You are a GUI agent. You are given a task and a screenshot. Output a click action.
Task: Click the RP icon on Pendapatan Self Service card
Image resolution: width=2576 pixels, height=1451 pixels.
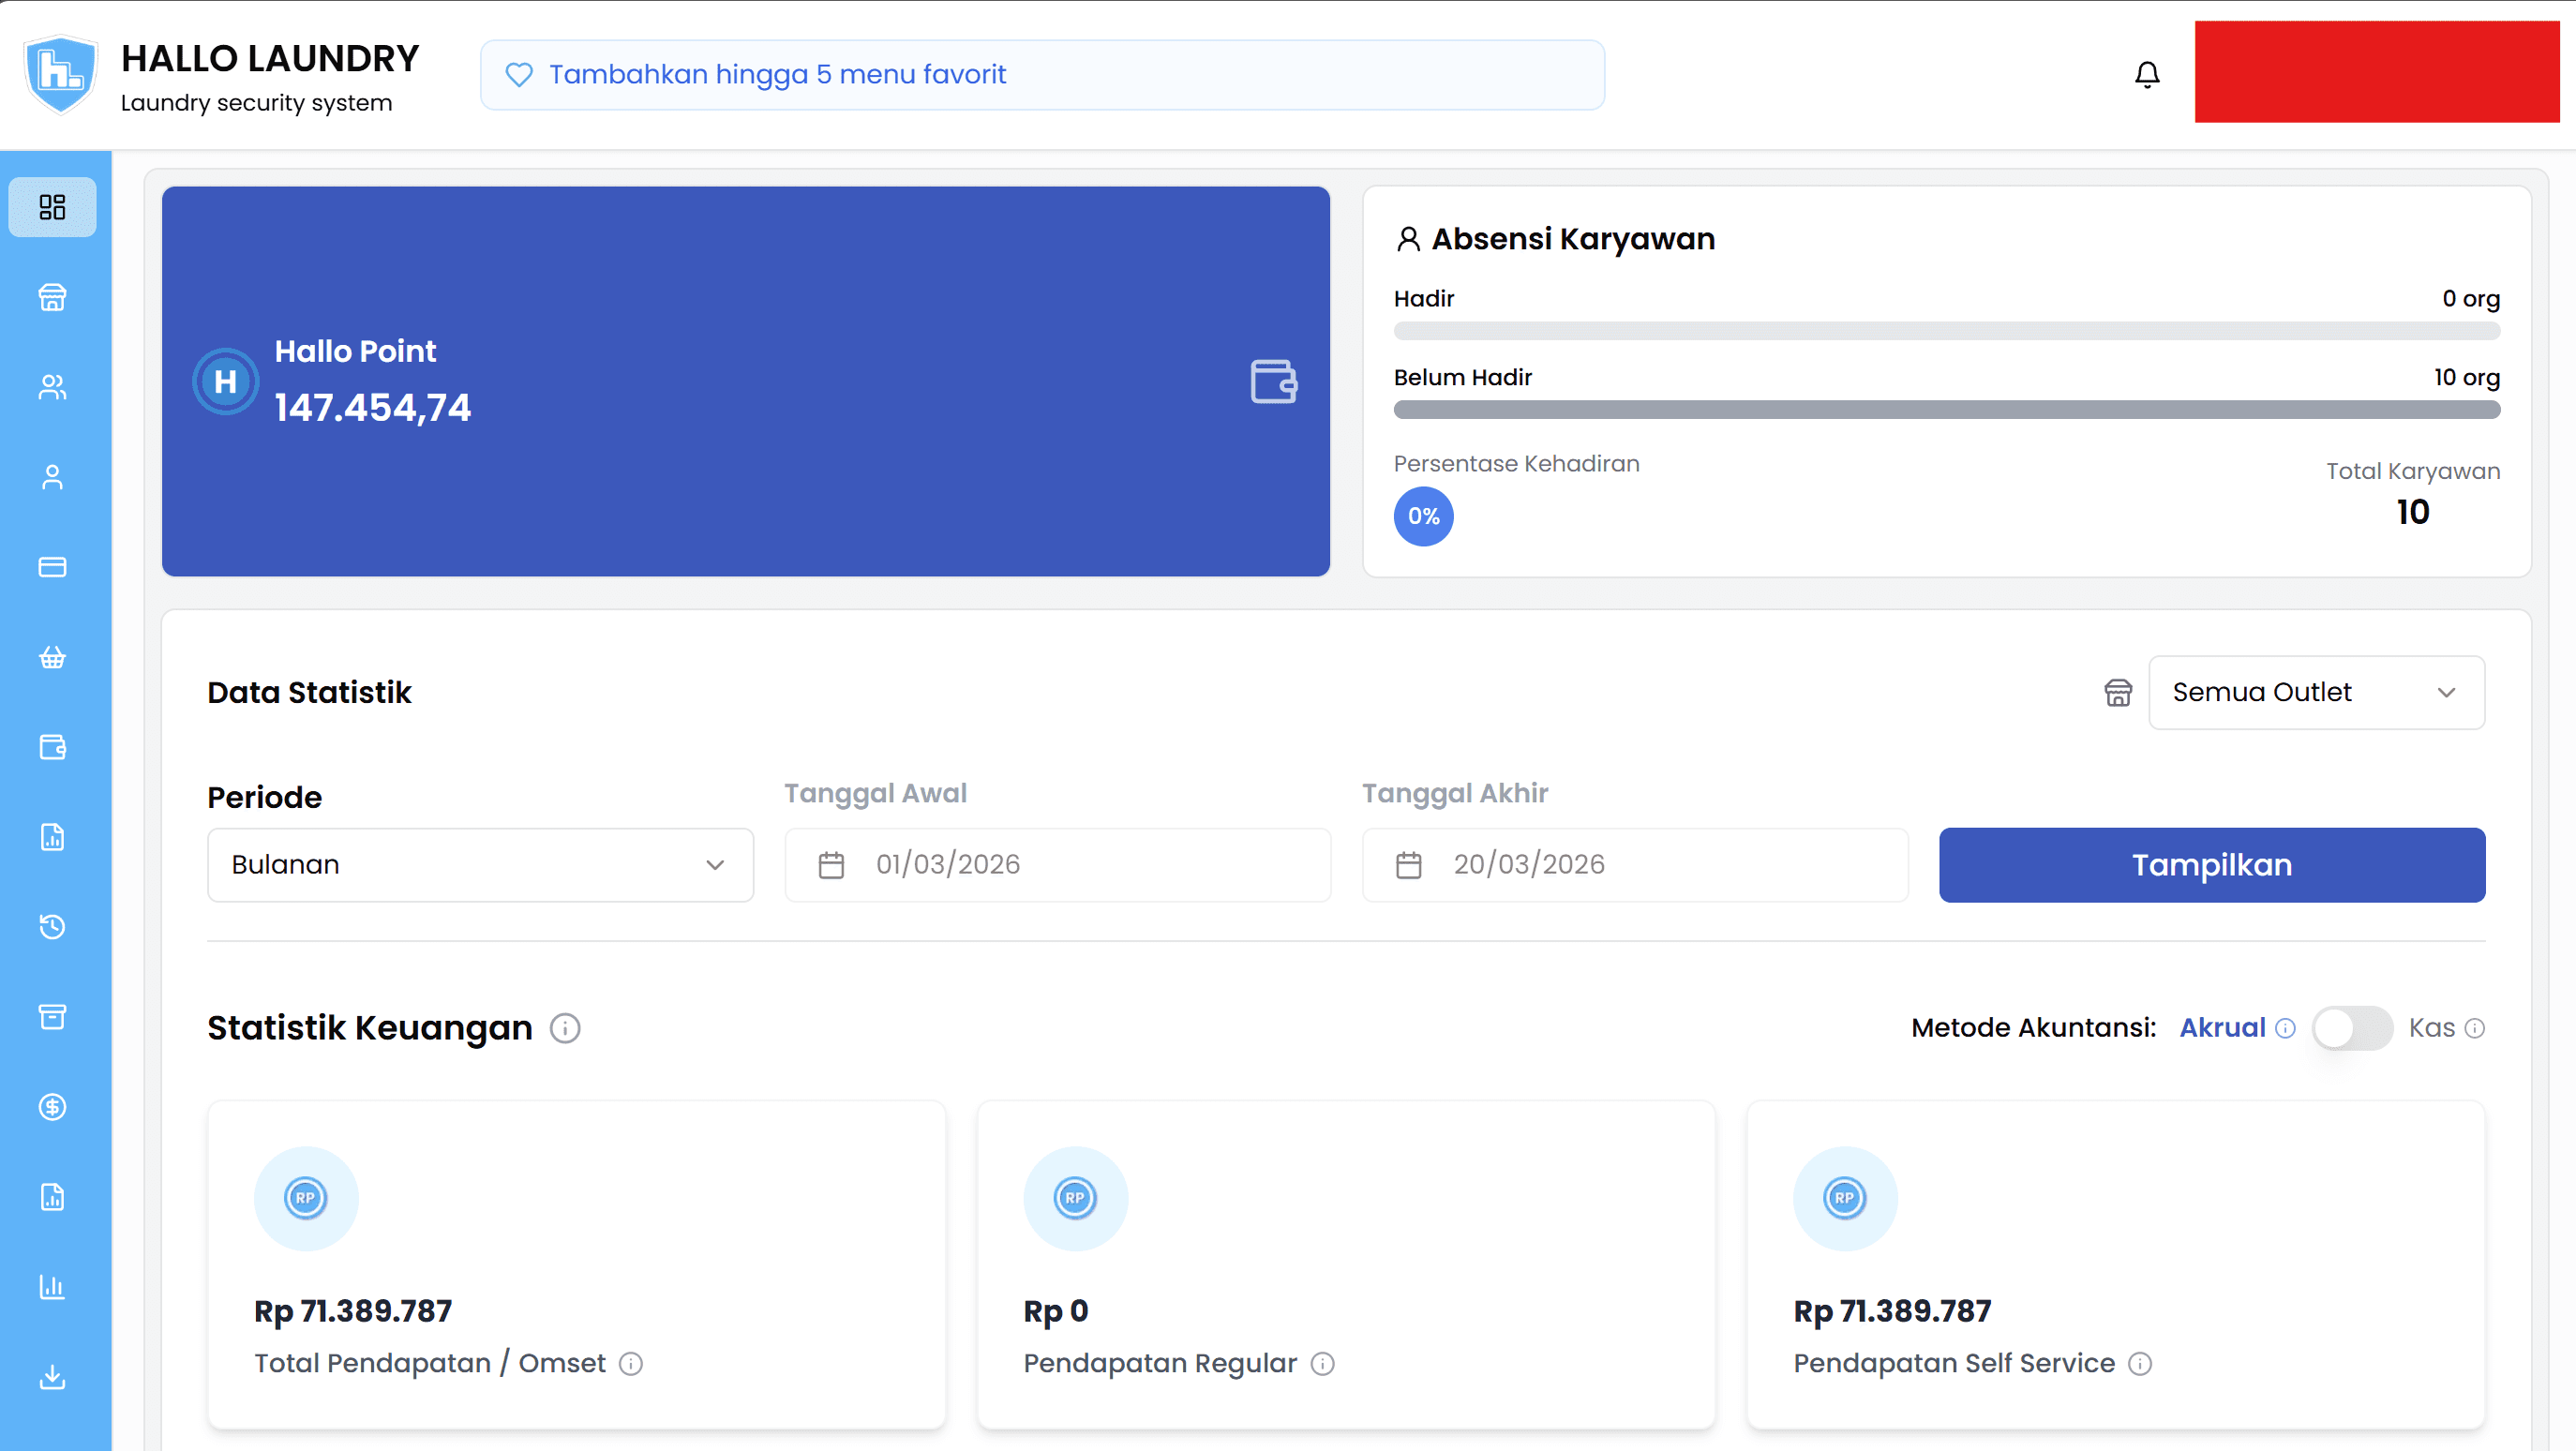coord(1845,1198)
